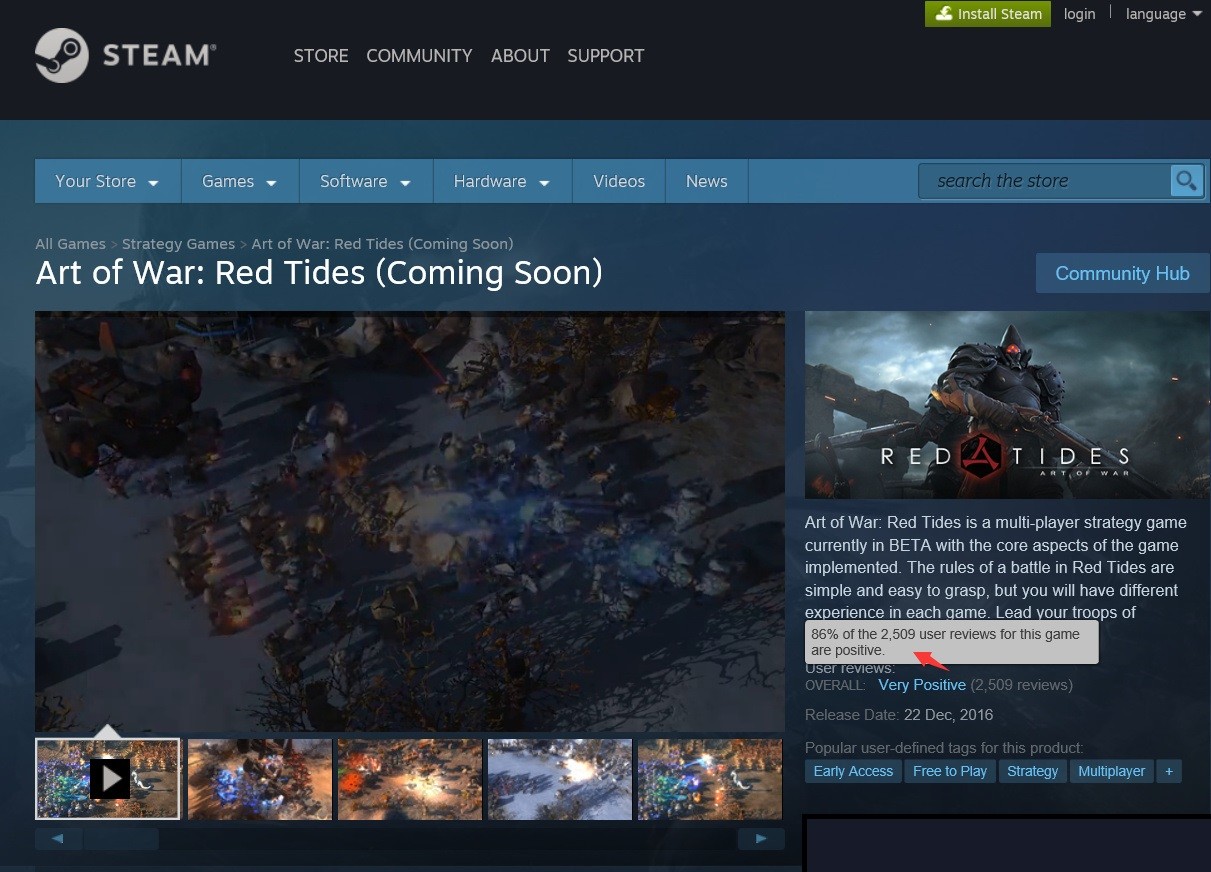The height and width of the screenshot is (872, 1211).
Task: Select the Free to Play tag
Action: pos(950,771)
